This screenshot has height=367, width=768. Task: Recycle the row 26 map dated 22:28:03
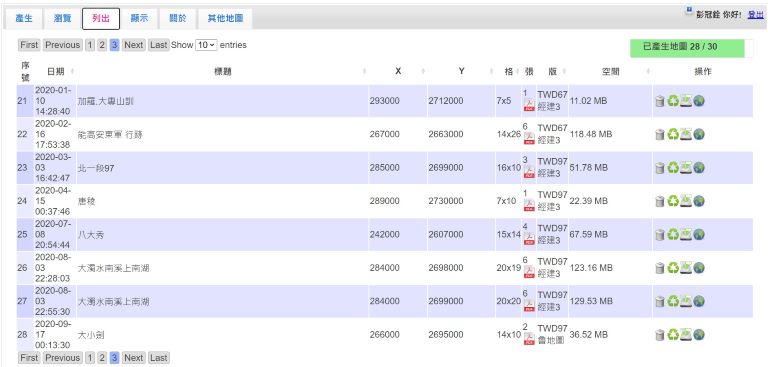tap(673, 268)
